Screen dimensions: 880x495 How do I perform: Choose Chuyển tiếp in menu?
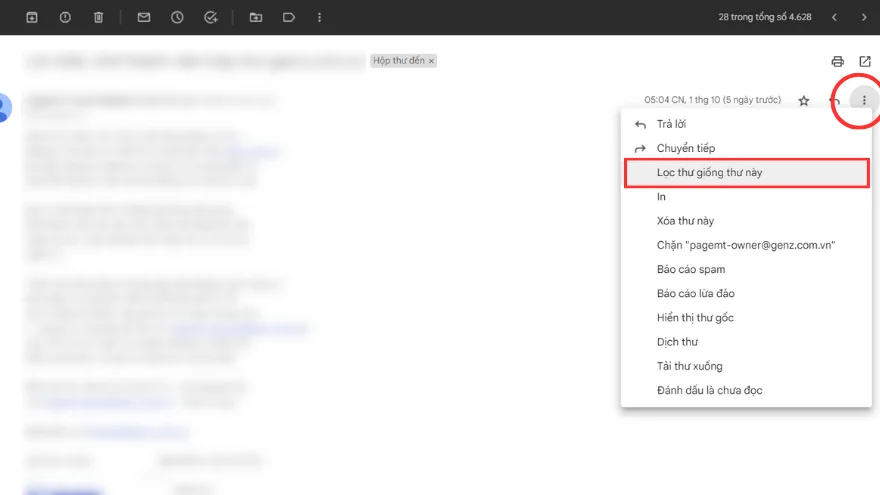pos(746,148)
